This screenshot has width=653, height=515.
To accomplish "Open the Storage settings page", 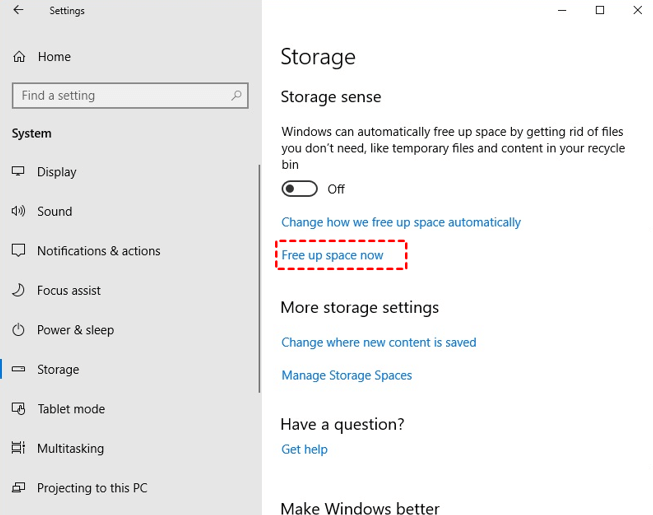I will coord(58,369).
